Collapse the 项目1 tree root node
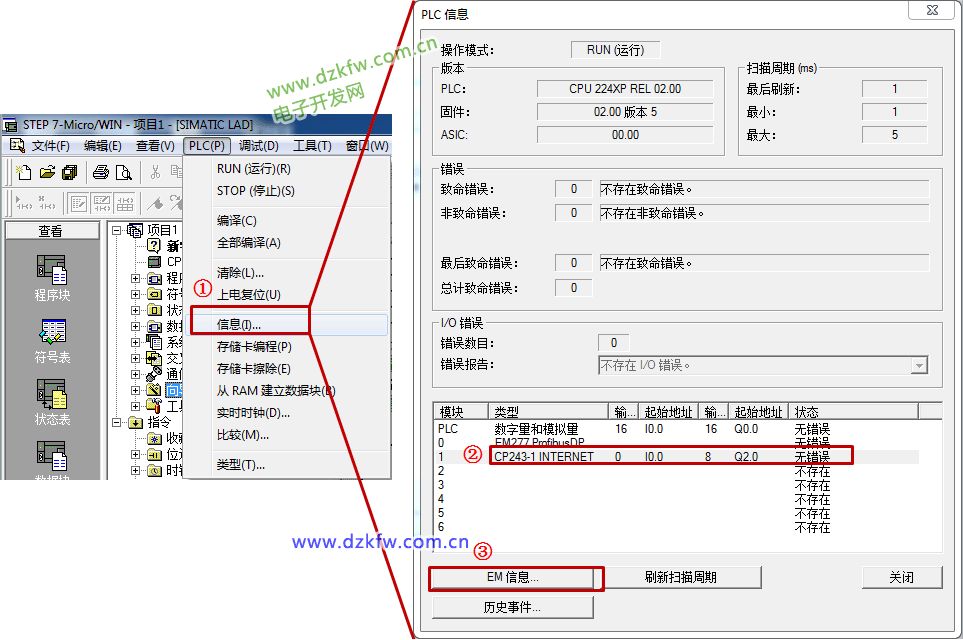The height and width of the screenshot is (640, 963). 117,230
